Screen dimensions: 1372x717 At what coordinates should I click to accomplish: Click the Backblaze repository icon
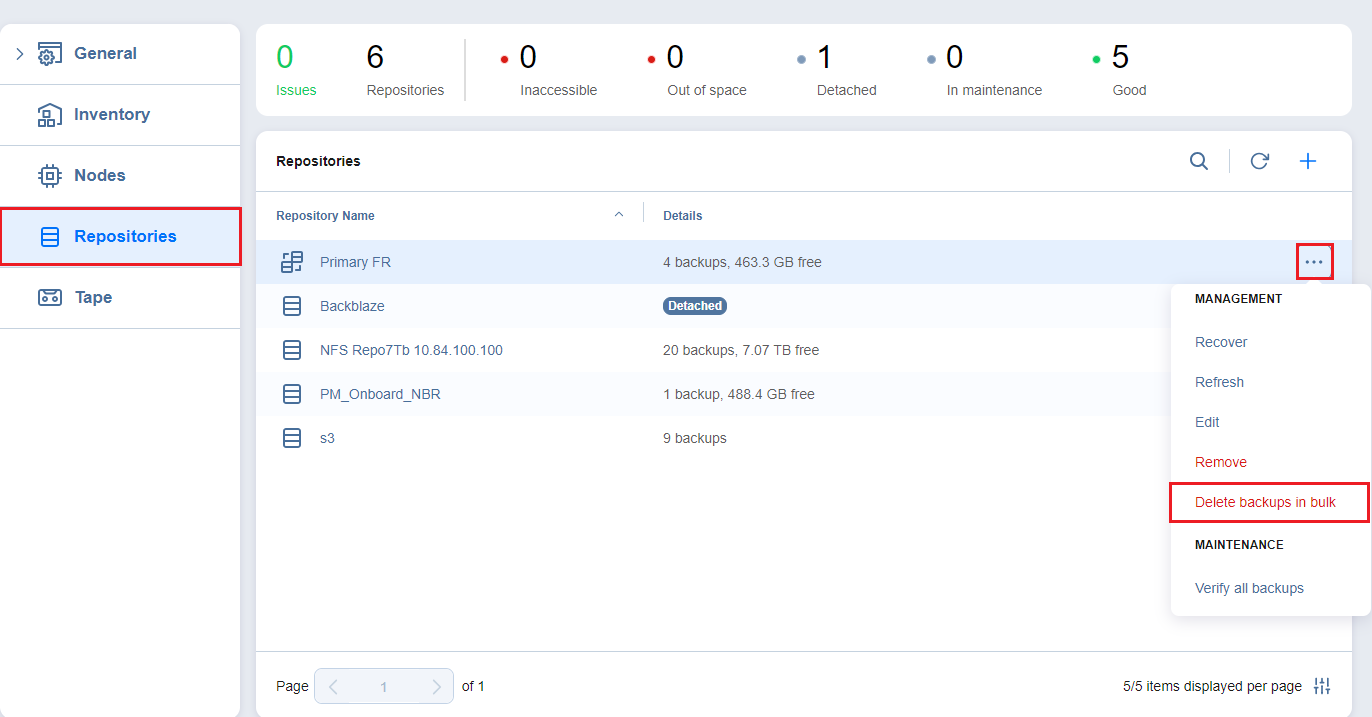[292, 306]
